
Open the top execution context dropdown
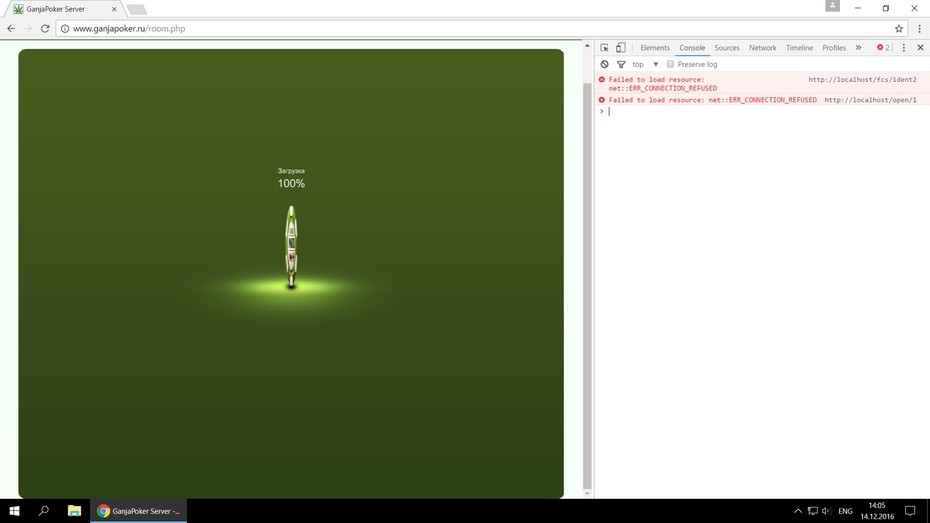click(645, 64)
